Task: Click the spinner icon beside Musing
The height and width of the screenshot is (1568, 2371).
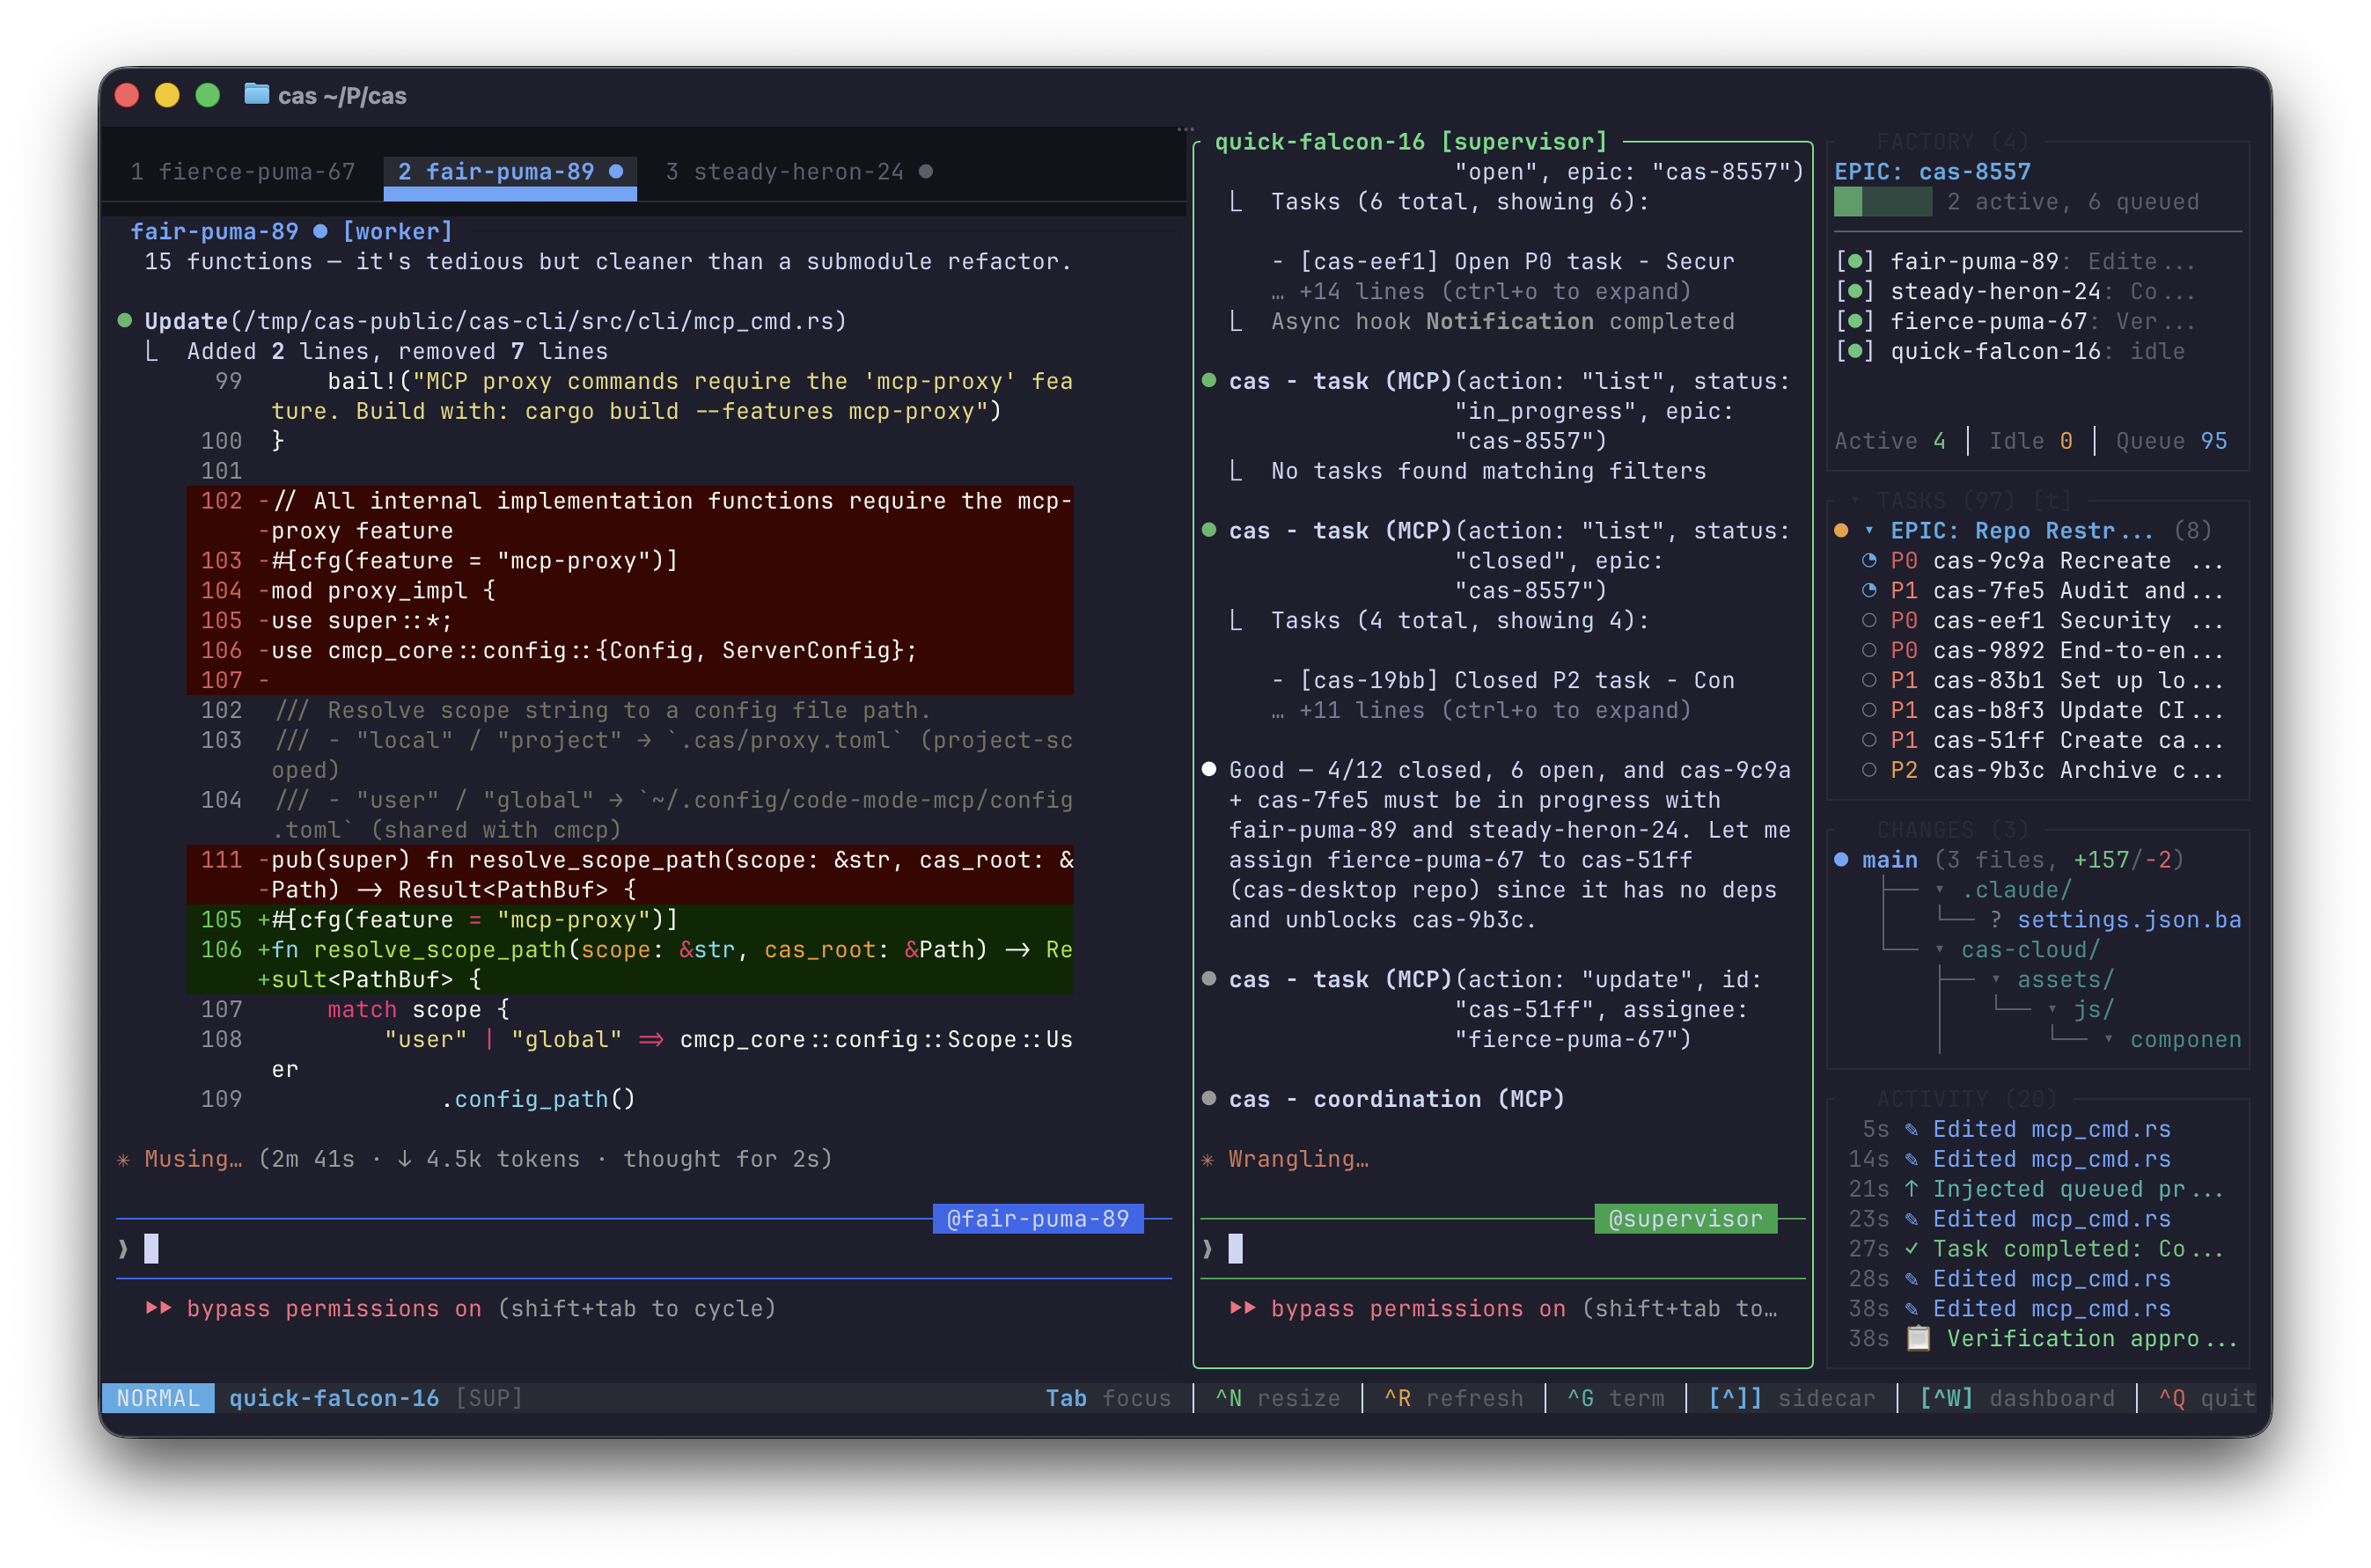Action: tap(124, 1160)
